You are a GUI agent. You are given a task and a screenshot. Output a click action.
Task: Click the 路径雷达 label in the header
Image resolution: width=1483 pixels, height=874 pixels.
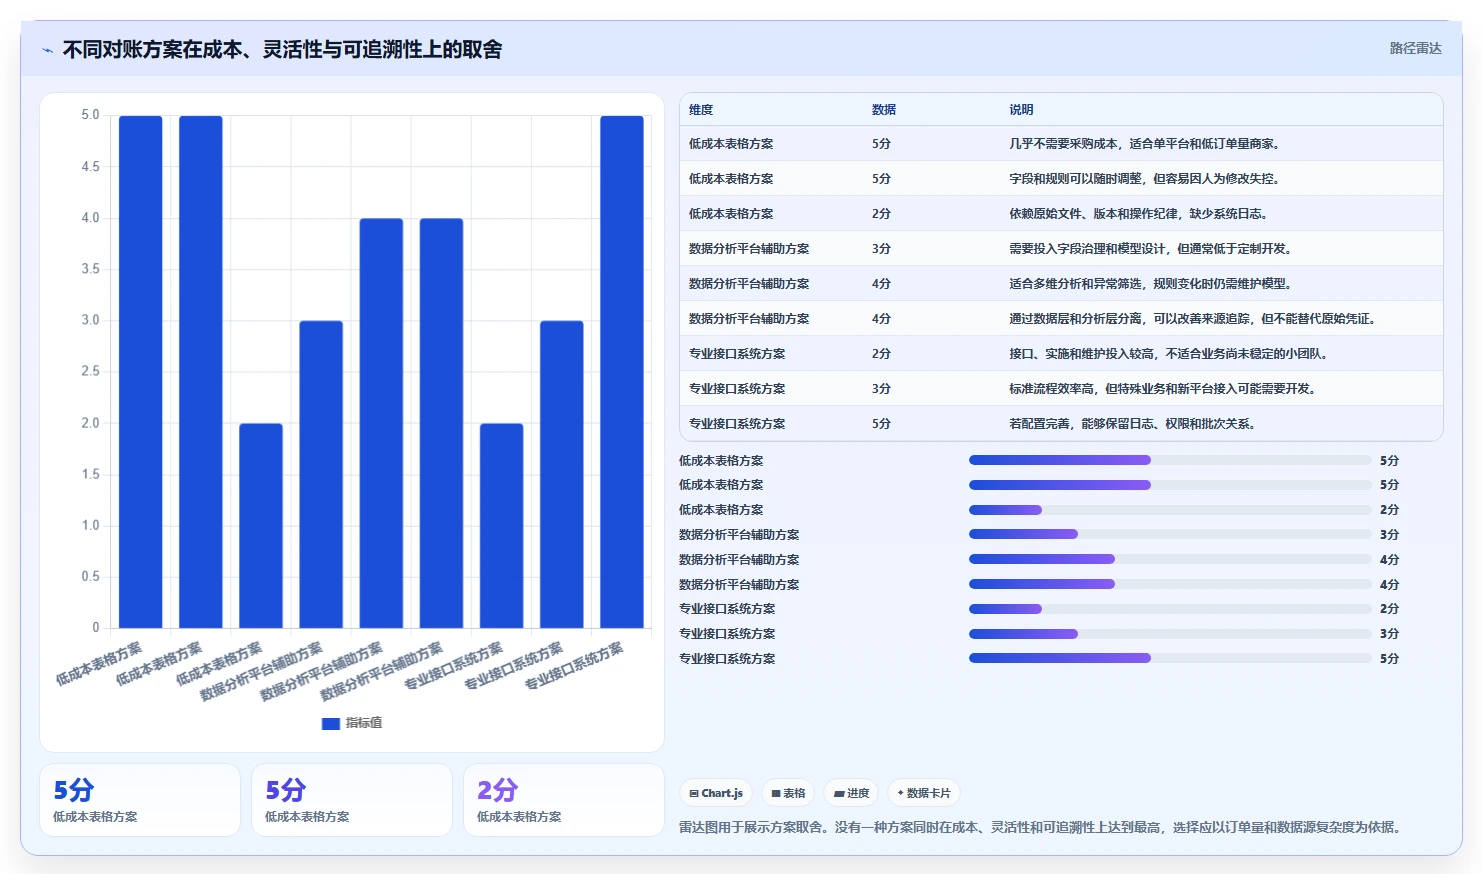click(1415, 48)
